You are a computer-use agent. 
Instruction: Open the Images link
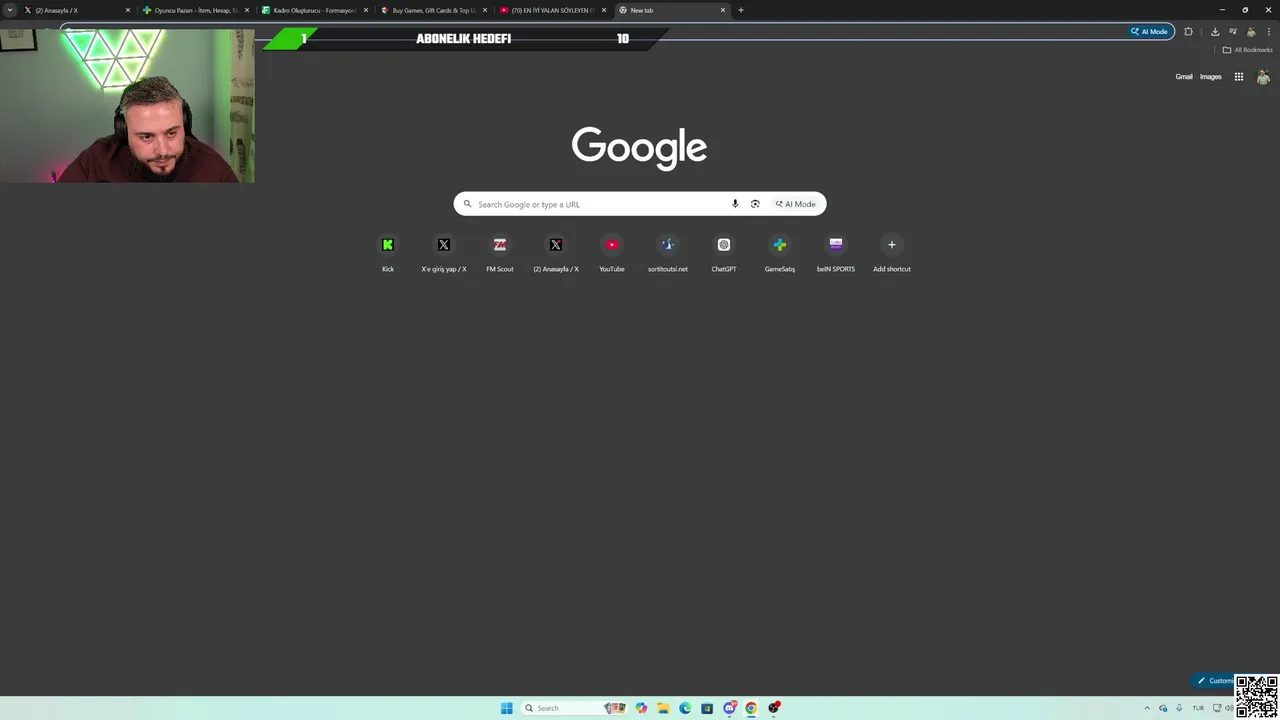(x=1211, y=77)
